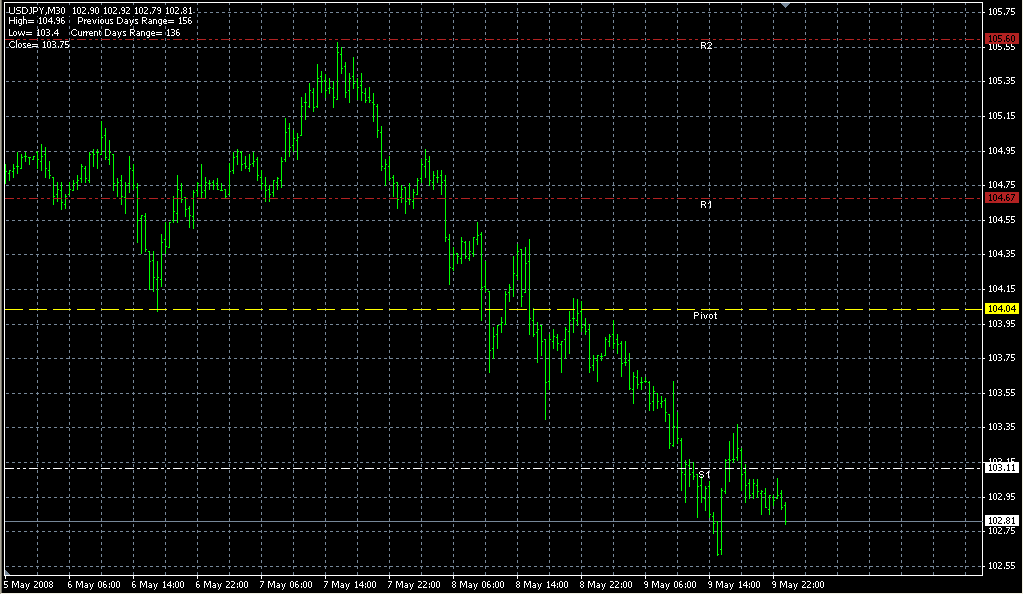Click the yellow 104.04 pivot price tag
This screenshot has width=1024, height=594.
coord(1003,310)
